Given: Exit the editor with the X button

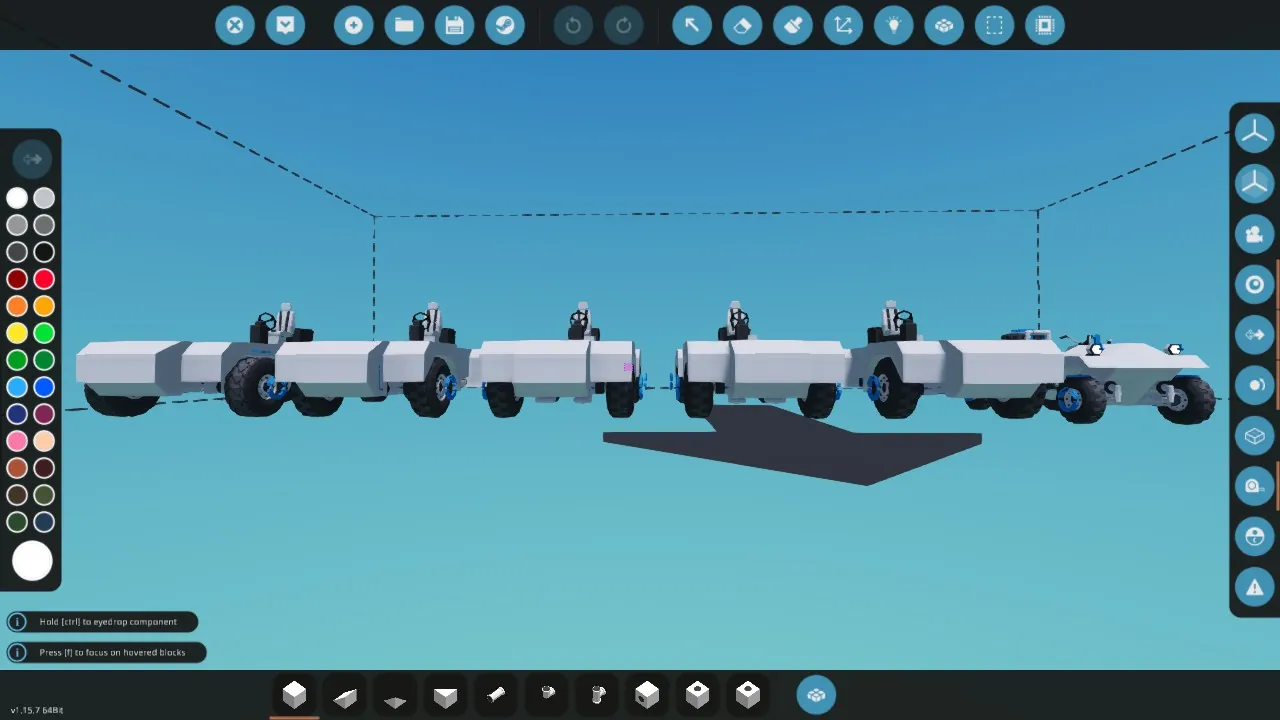Looking at the screenshot, I should coord(235,25).
